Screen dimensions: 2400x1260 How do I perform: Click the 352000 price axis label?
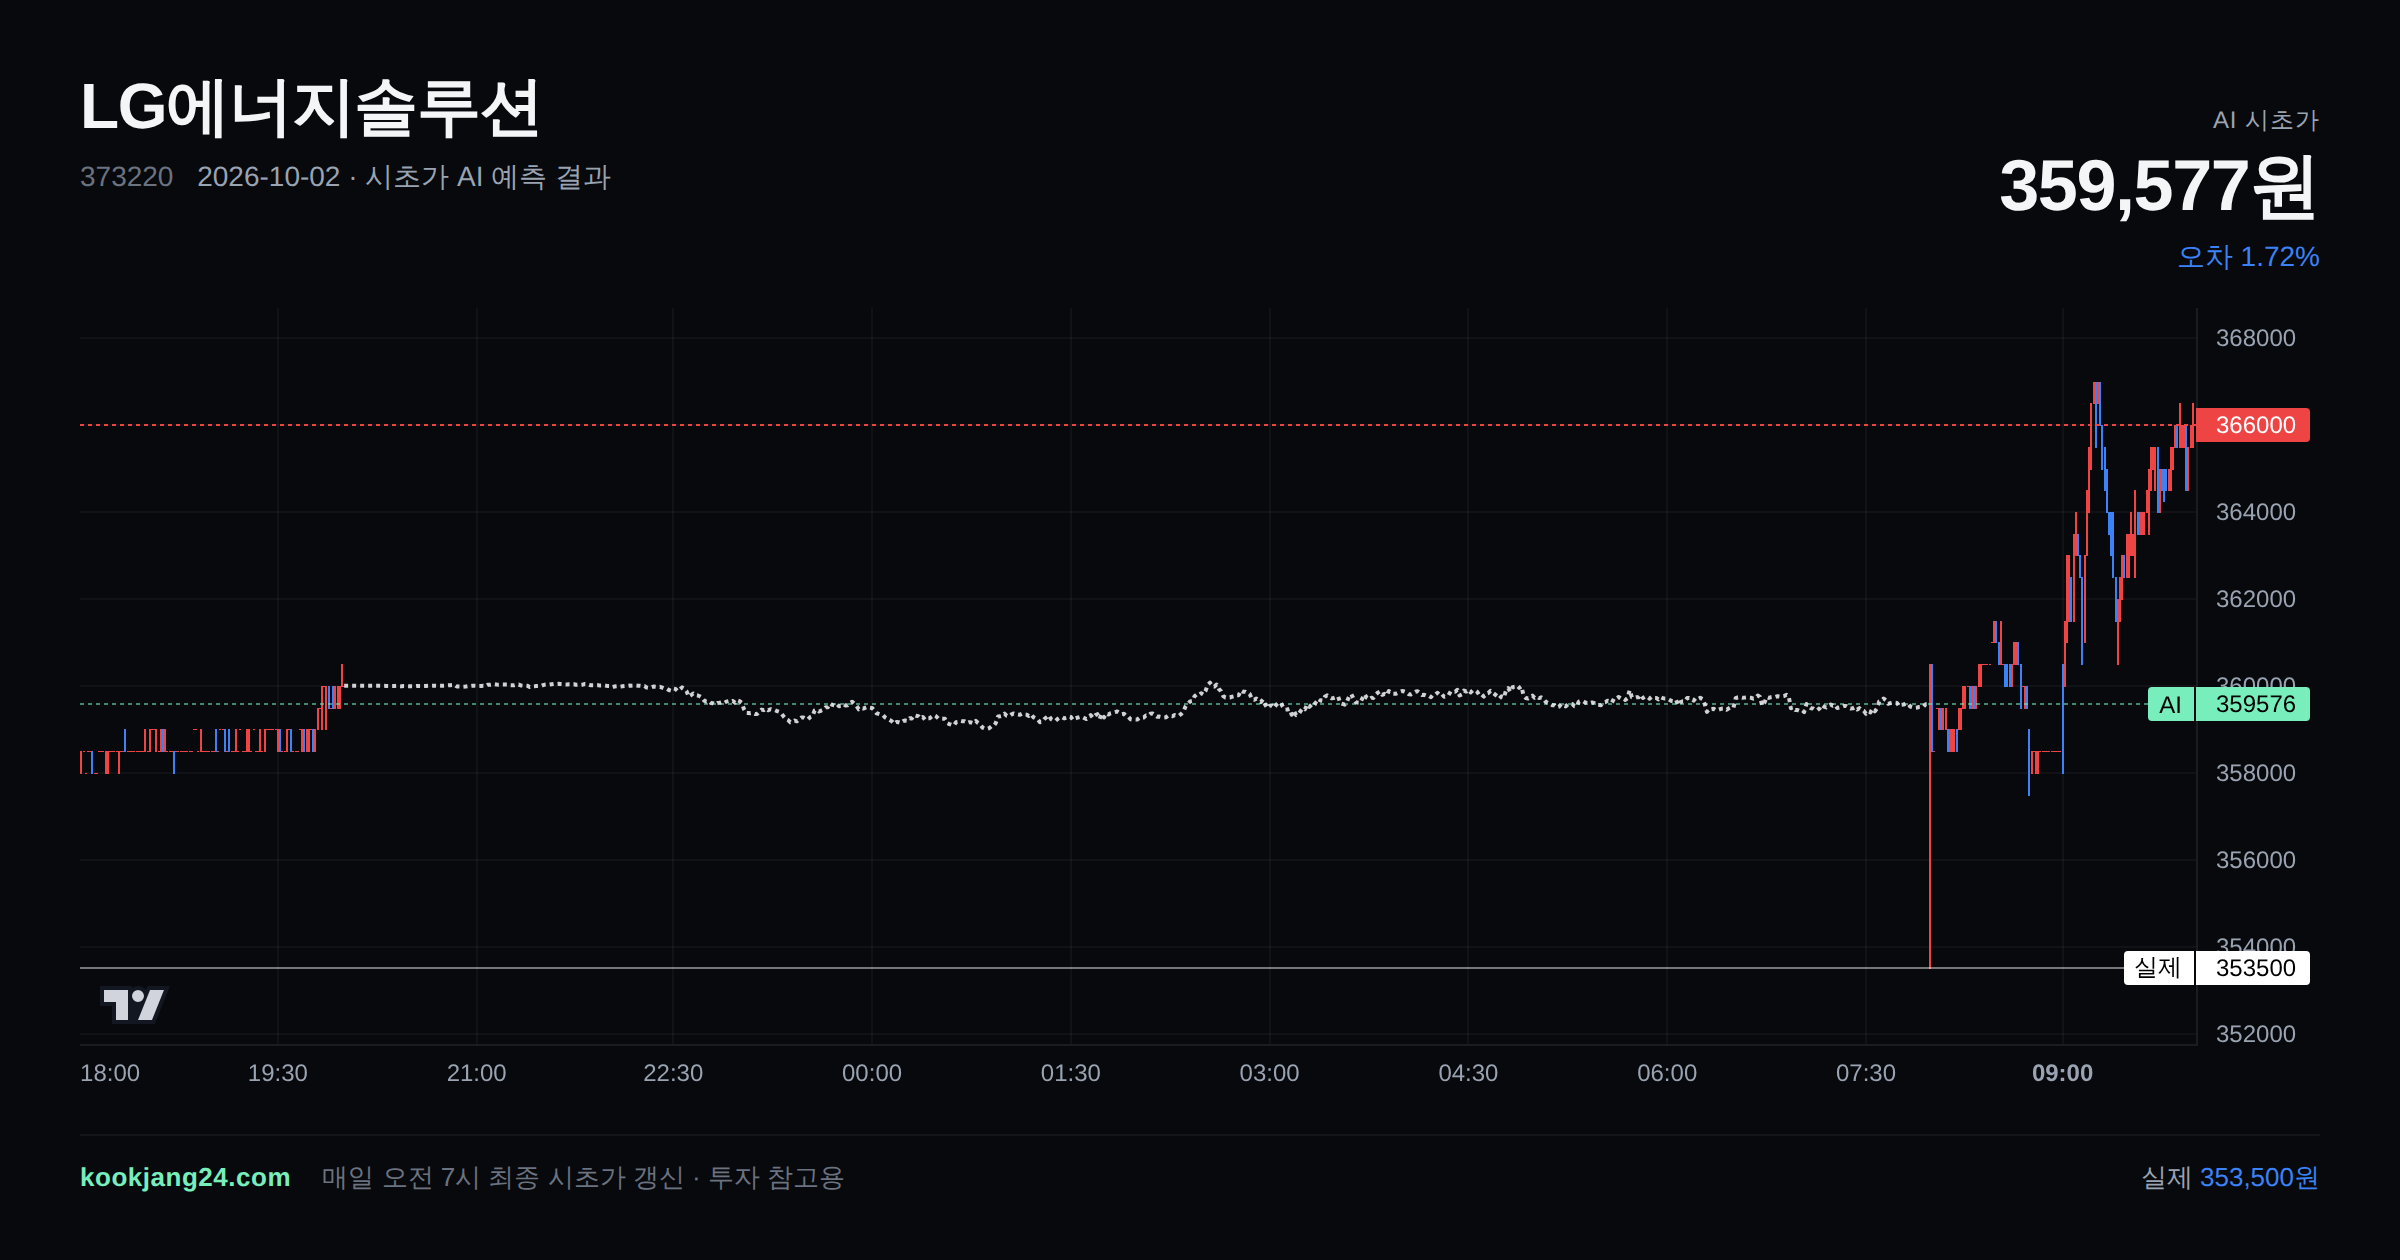[x=2256, y=1034]
